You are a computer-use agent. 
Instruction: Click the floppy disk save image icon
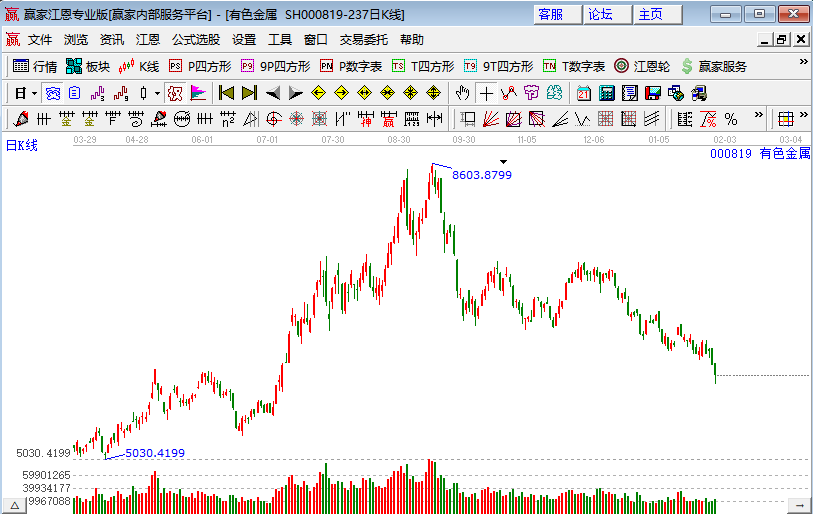click(x=653, y=93)
